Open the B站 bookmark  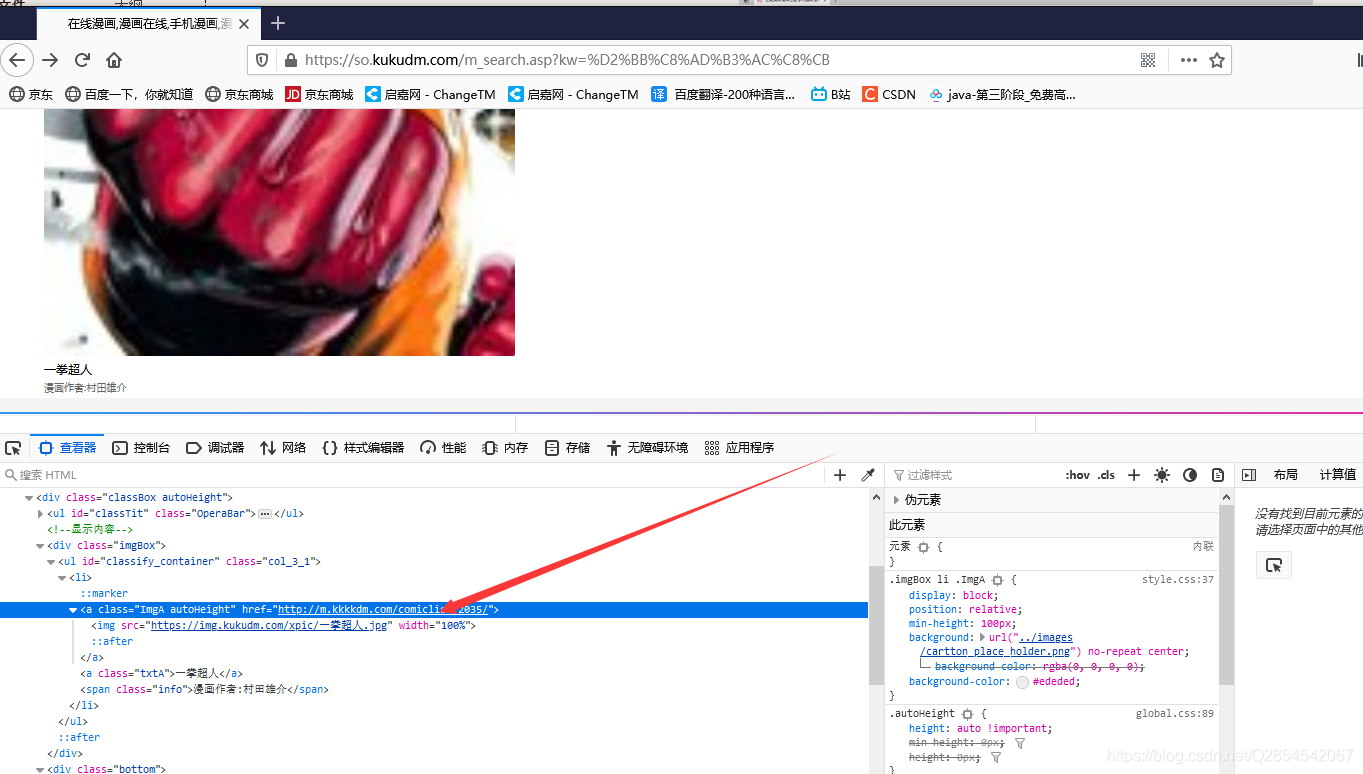(x=831, y=94)
